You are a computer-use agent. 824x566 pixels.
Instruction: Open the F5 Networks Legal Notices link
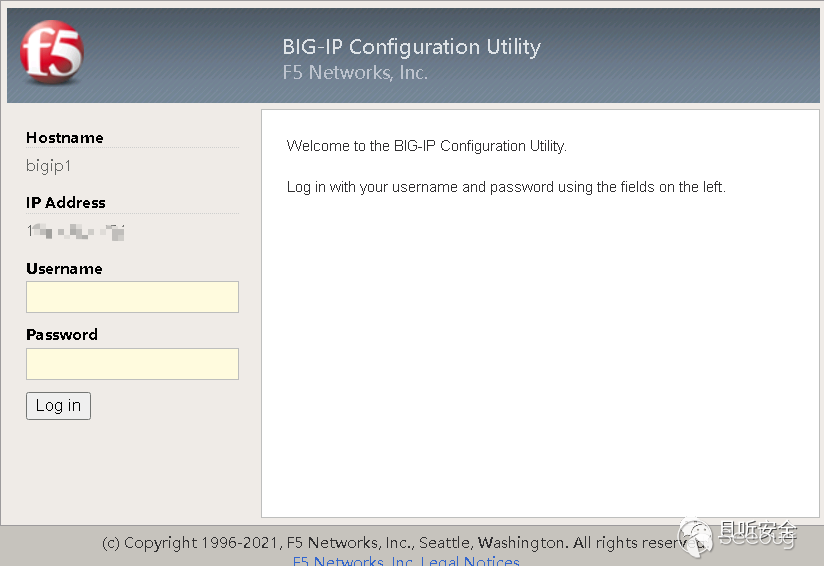click(x=406, y=561)
